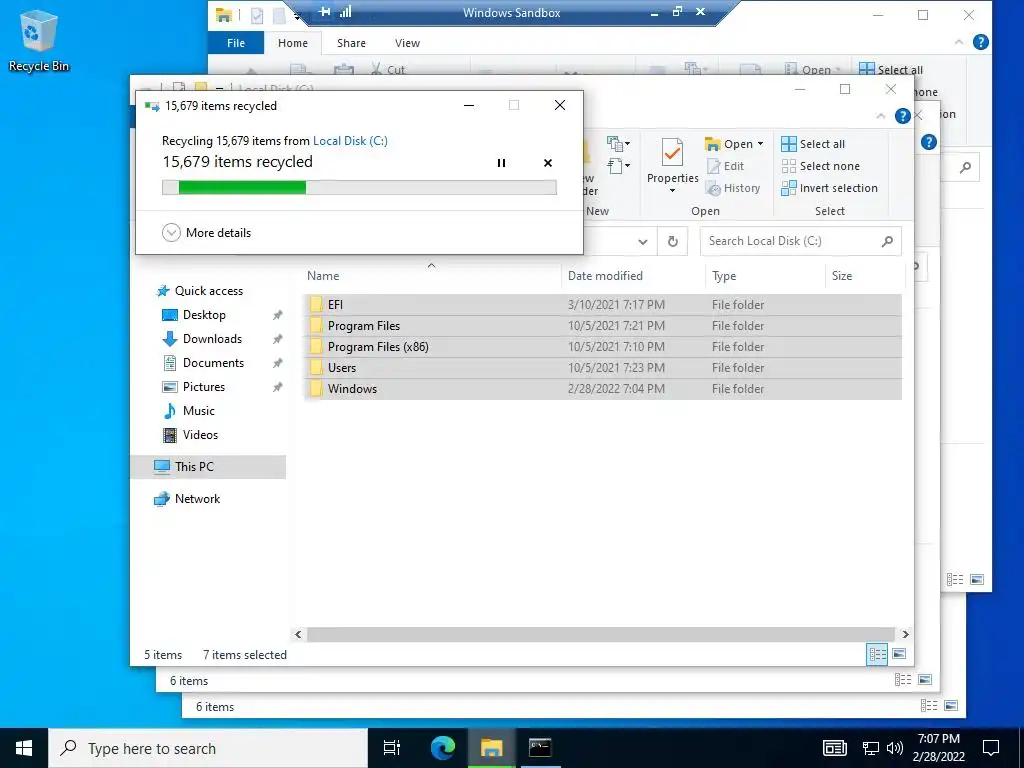The image size is (1024, 768).
Task: Open the File tab in the back Explorer
Action: (x=236, y=43)
